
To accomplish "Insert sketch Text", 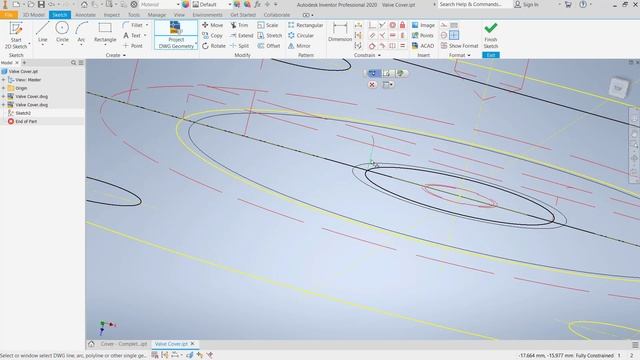I will pos(132,36).
